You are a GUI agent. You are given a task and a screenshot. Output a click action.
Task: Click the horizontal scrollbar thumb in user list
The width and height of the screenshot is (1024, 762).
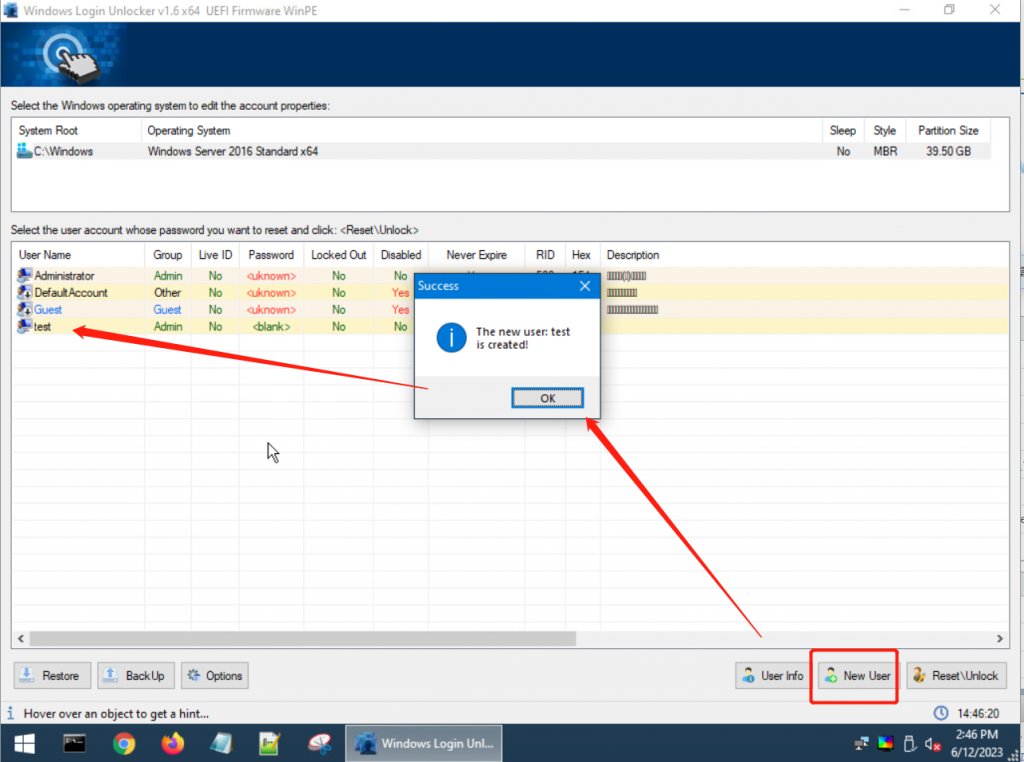(x=302, y=639)
